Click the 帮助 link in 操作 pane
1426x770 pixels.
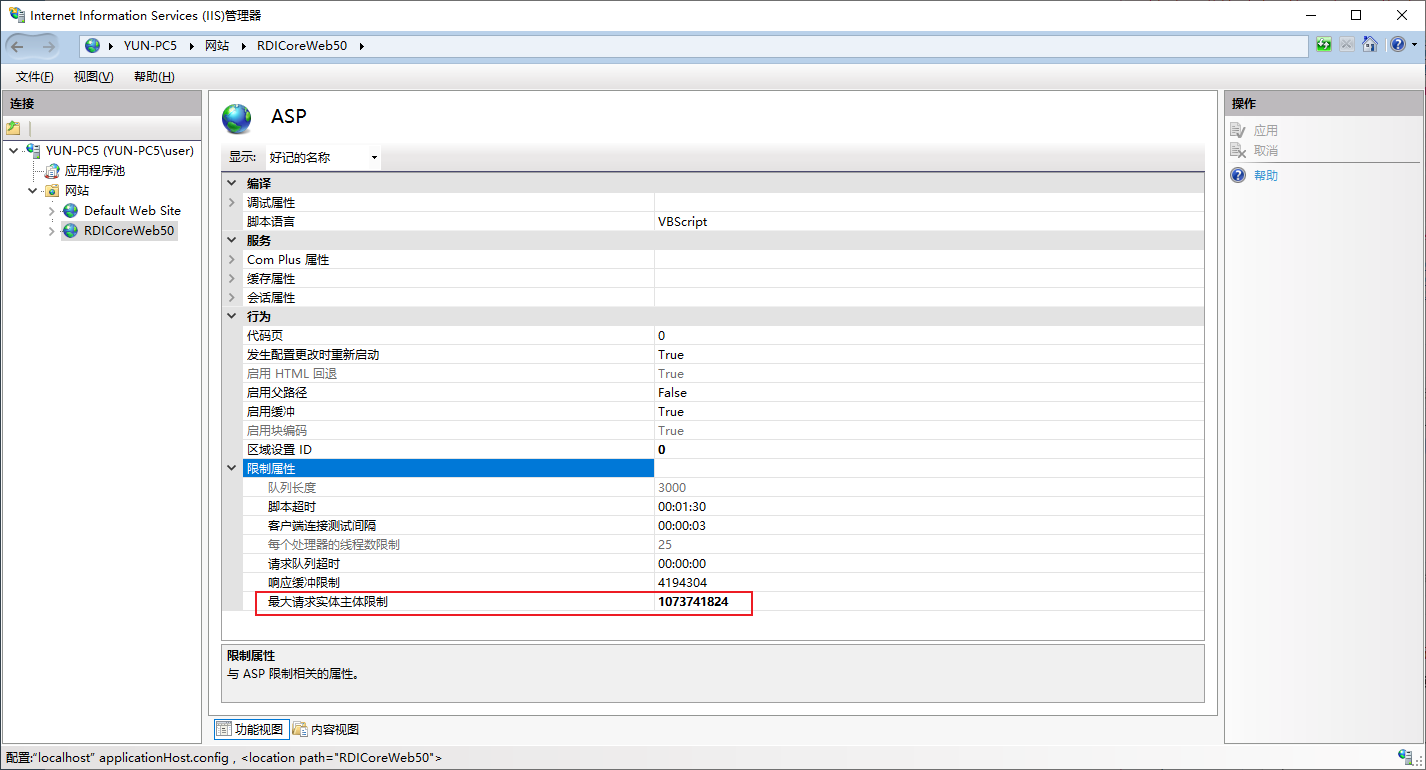tap(1265, 176)
